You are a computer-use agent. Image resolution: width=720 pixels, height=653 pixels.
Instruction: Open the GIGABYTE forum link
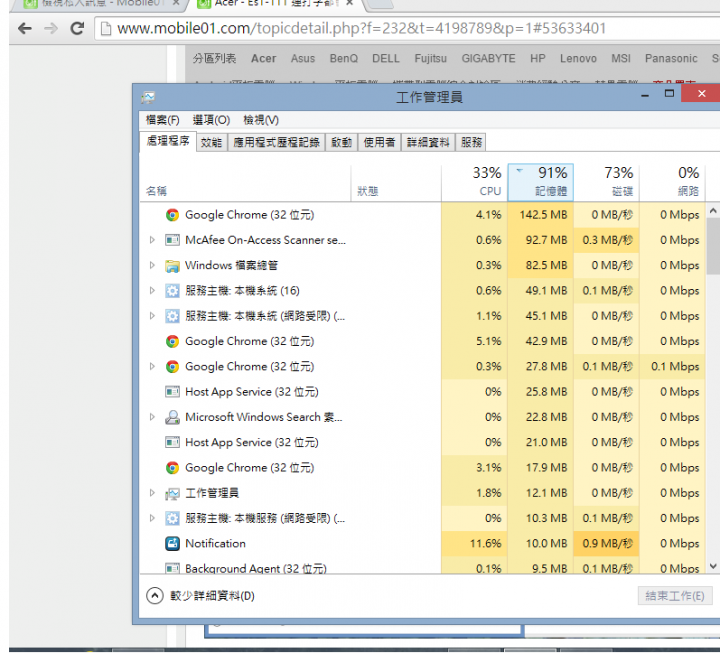488,59
